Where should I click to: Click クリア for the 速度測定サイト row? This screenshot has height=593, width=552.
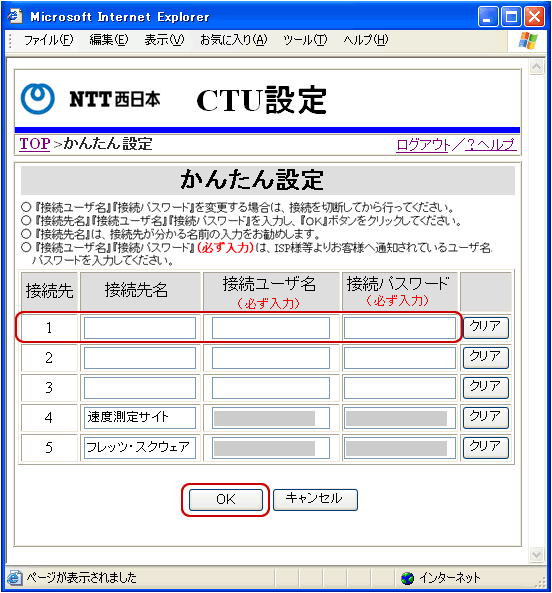(485, 417)
